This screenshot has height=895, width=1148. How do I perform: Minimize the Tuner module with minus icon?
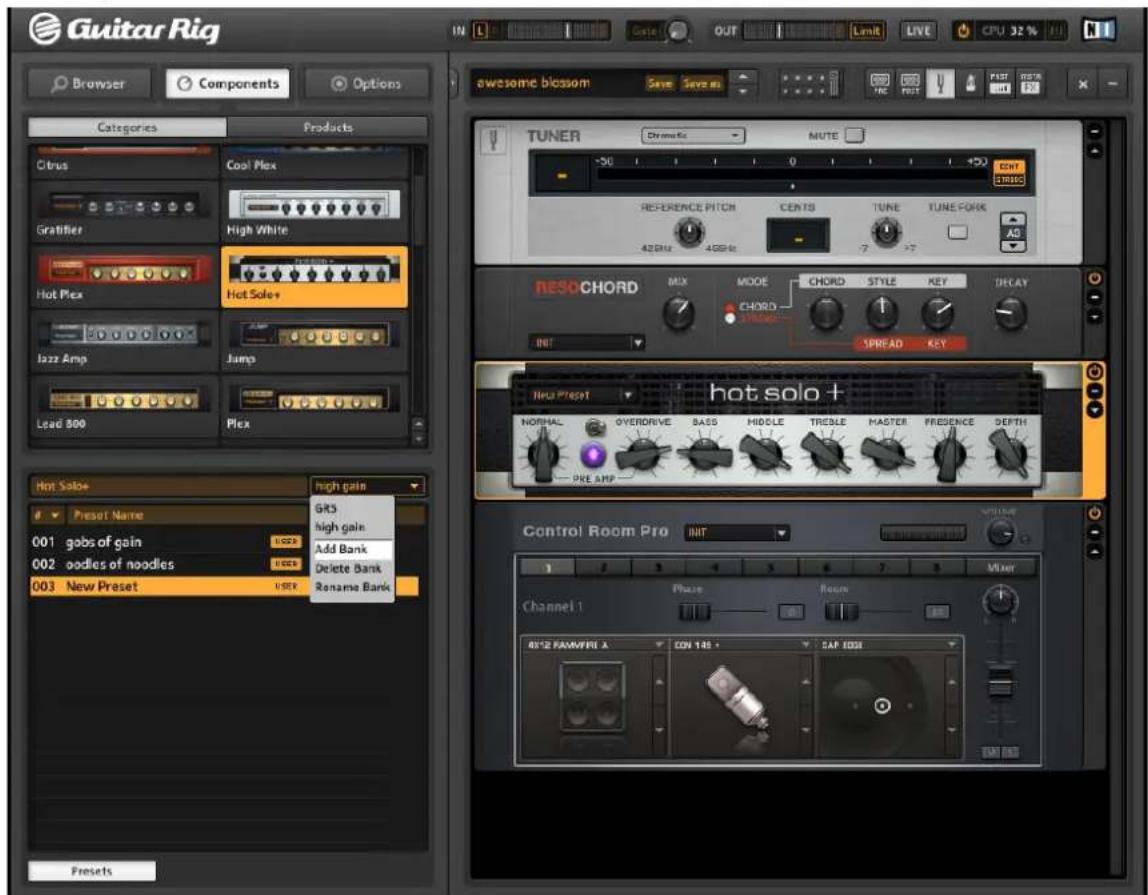1095,132
